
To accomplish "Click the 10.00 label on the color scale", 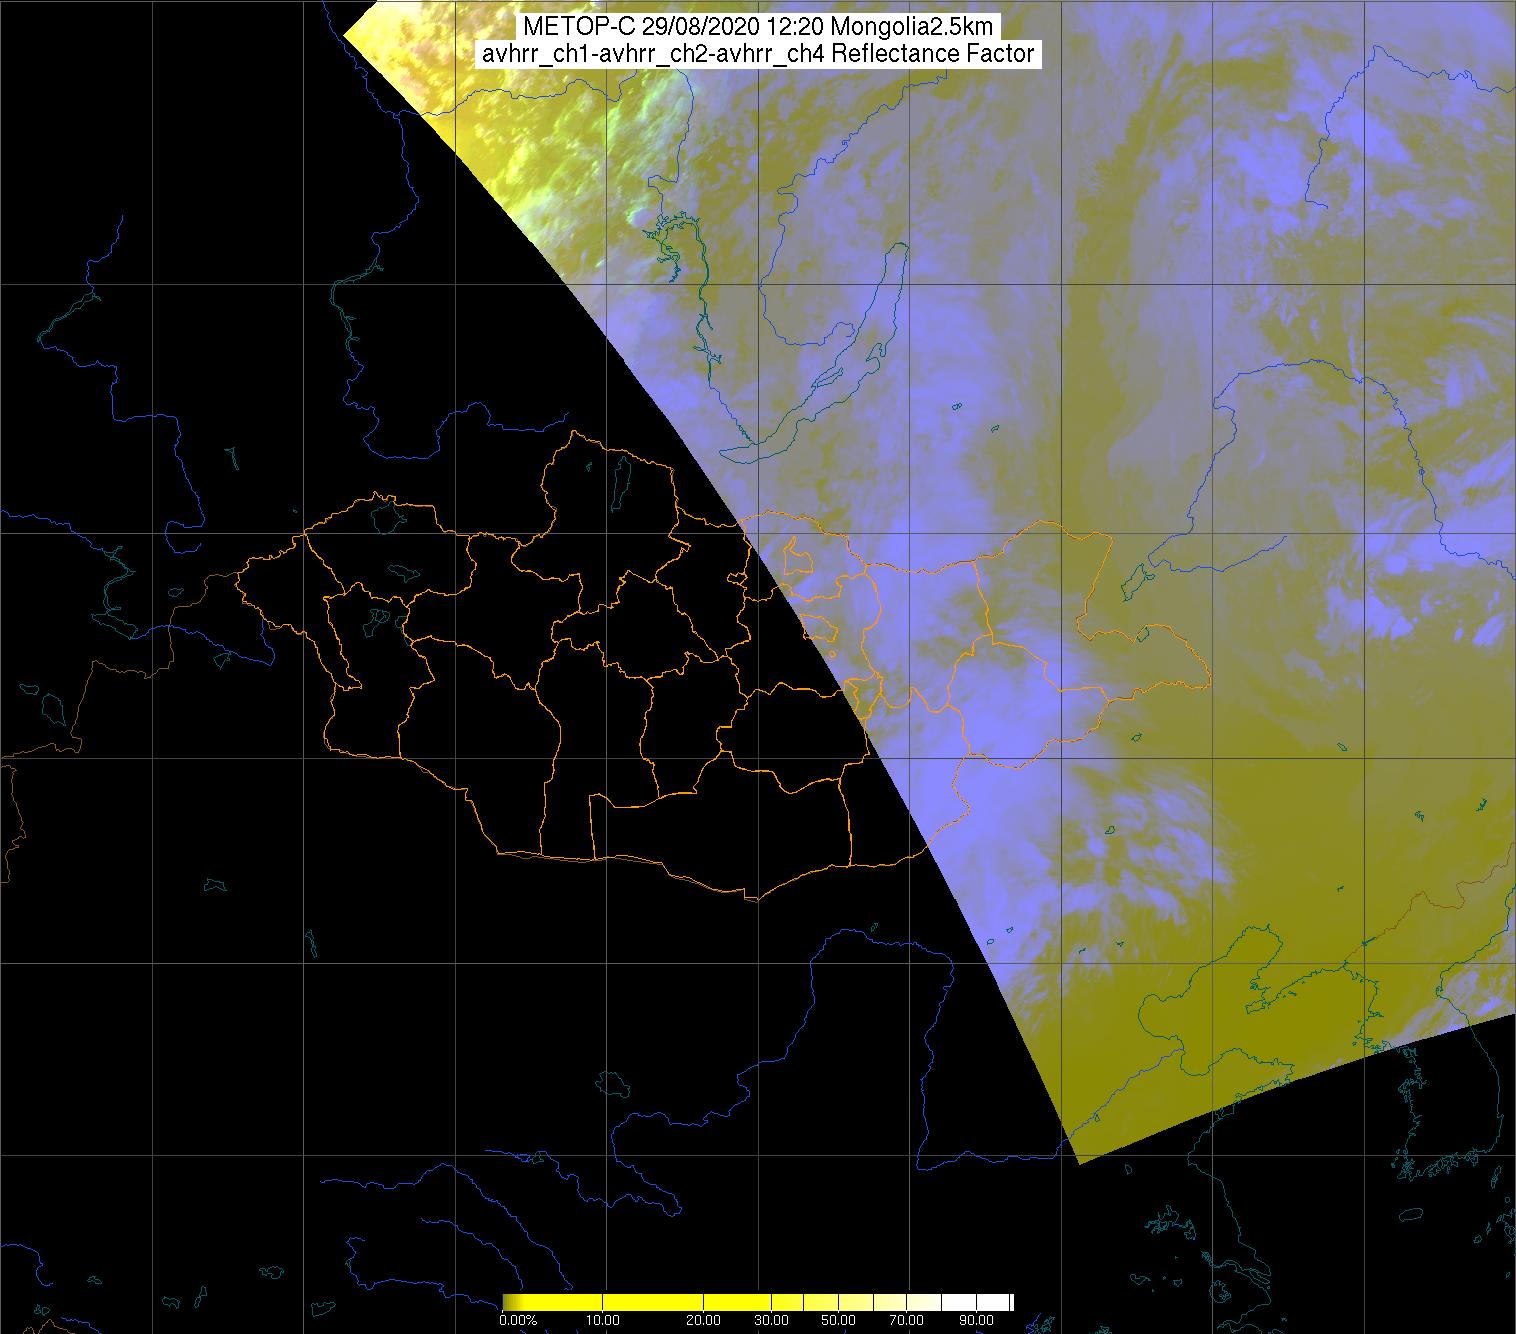I will 603,1320.
